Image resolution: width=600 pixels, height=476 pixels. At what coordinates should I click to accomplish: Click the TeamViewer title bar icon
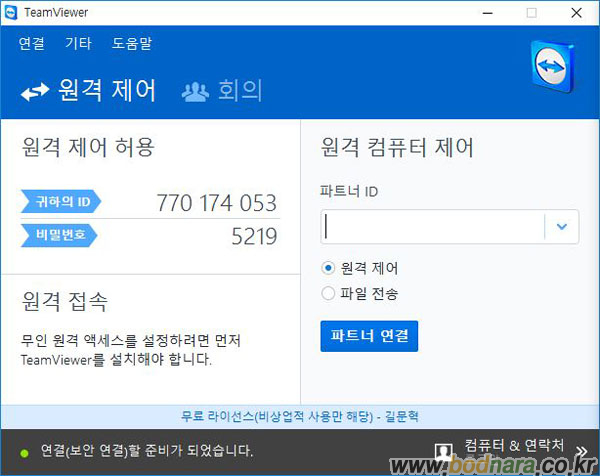point(10,13)
